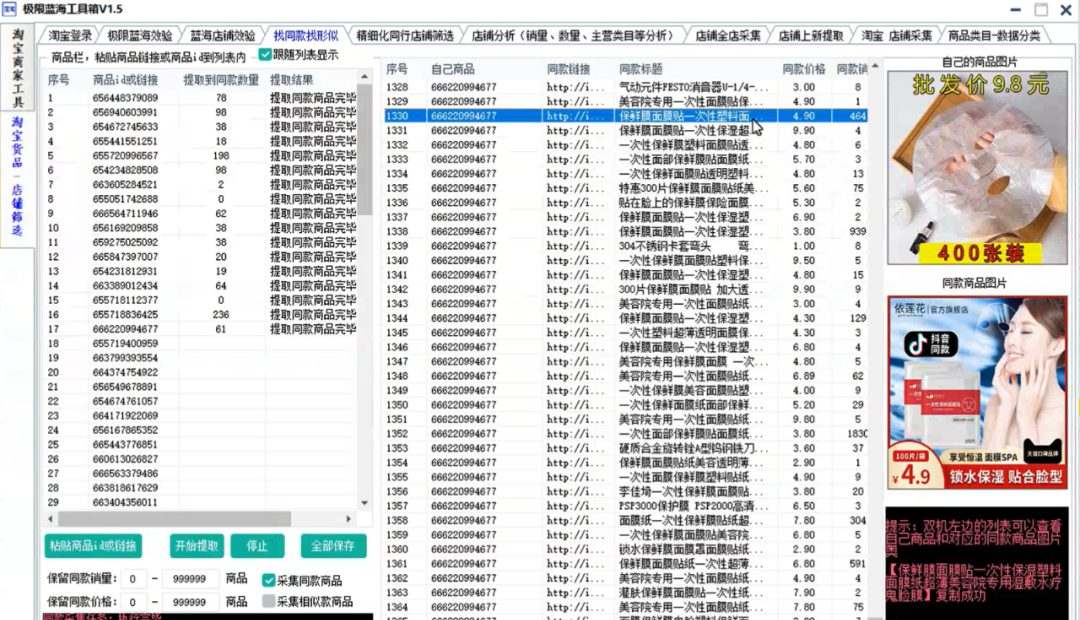Click the 保留同款销量 minimum value field

pos(133,580)
